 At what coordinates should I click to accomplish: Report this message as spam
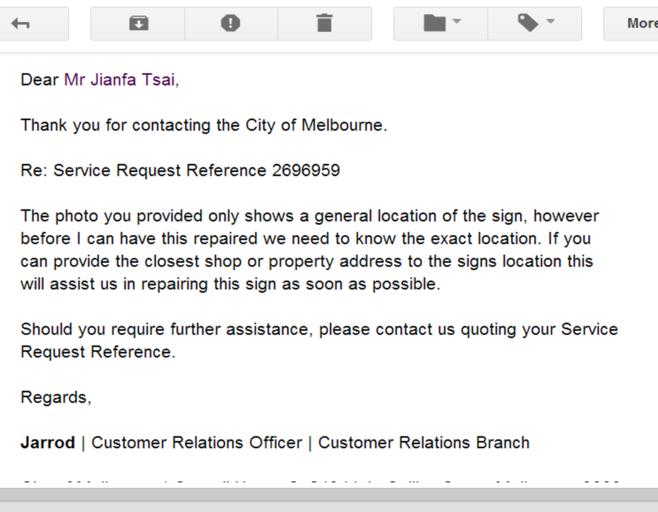pyautogui.click(x=230, y=24)
